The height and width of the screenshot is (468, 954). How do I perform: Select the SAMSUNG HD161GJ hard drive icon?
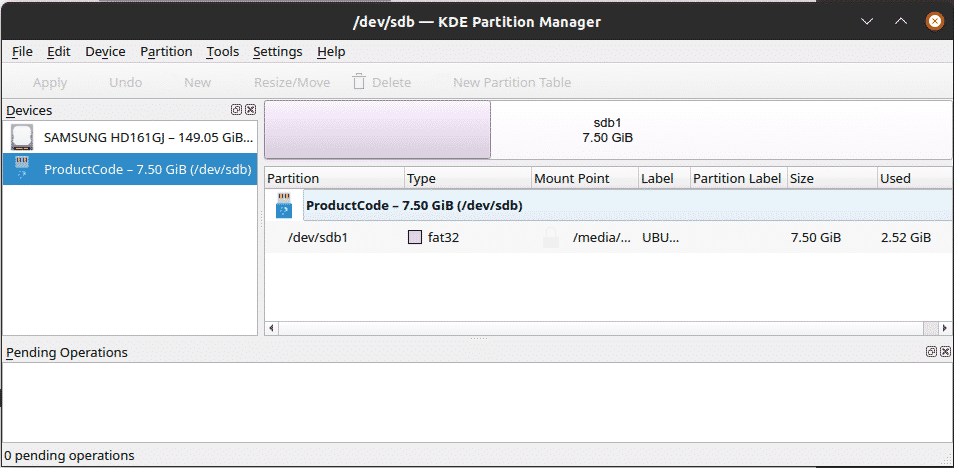[22, 138]
